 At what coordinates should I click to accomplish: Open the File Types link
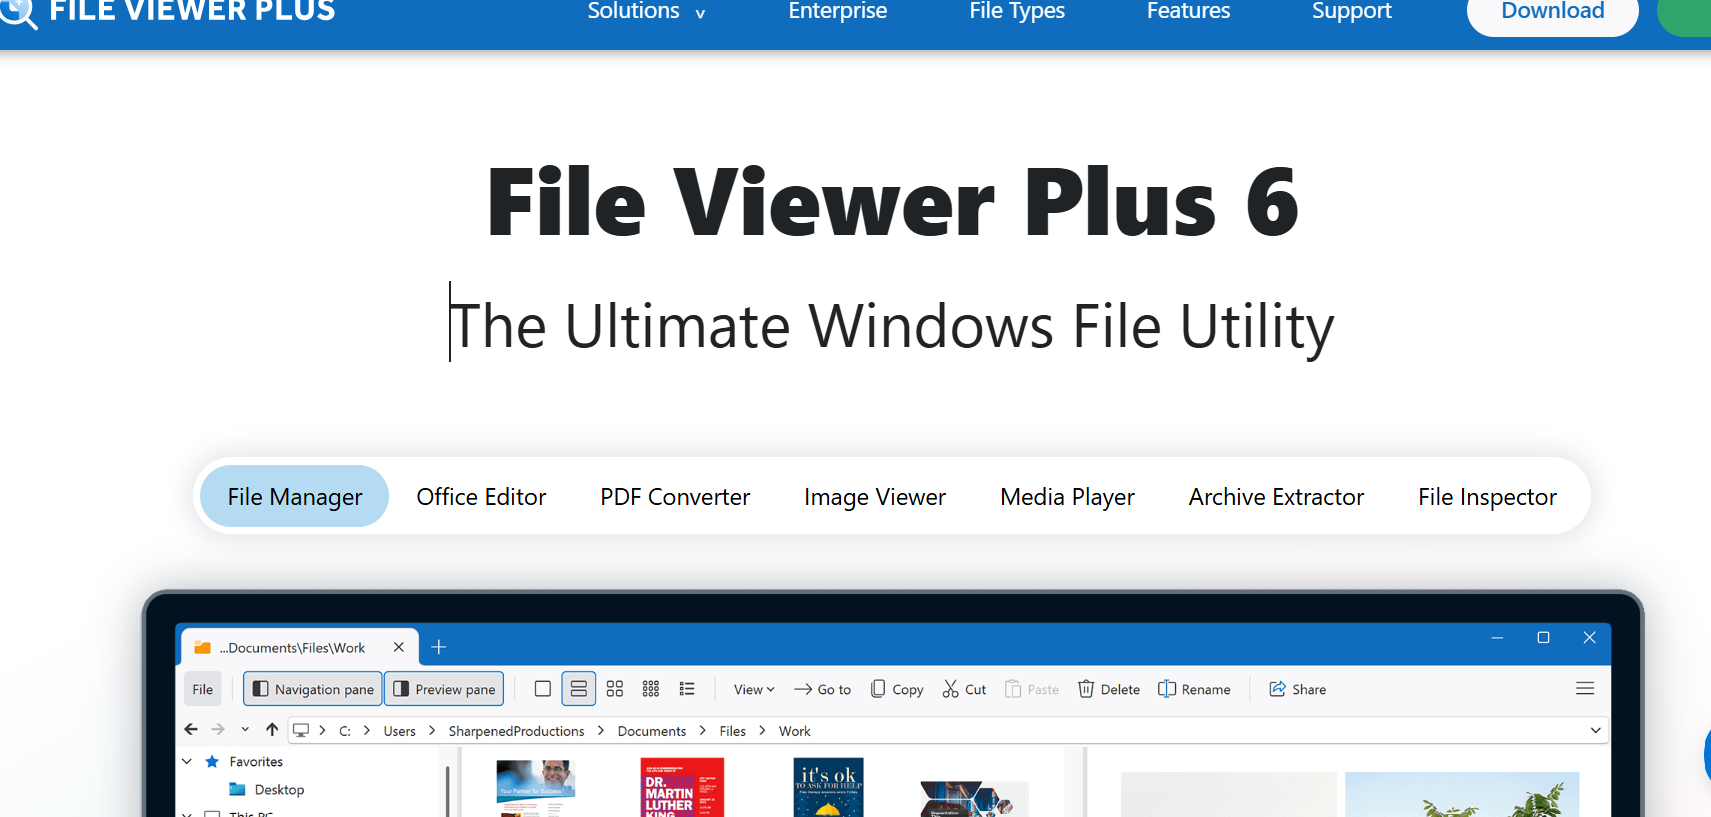pos(1017,11)
